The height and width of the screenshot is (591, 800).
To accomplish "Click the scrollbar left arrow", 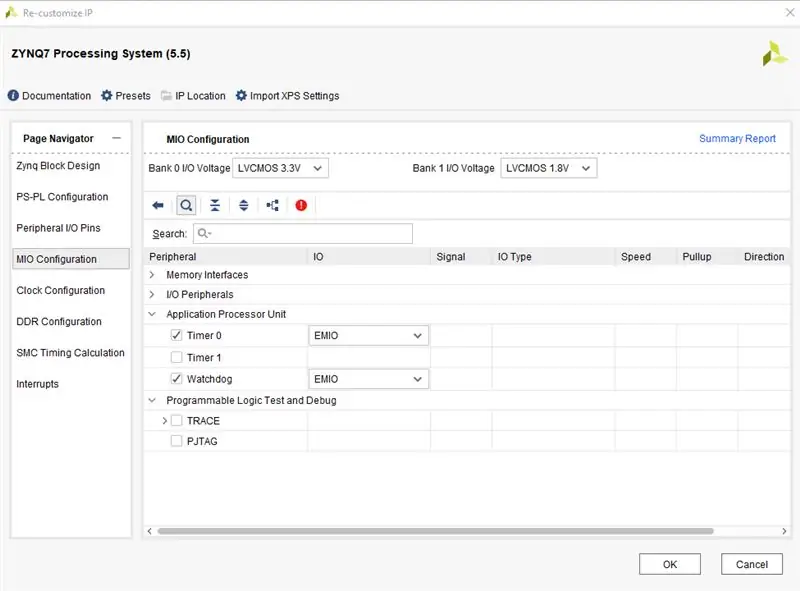I will 149,531.
